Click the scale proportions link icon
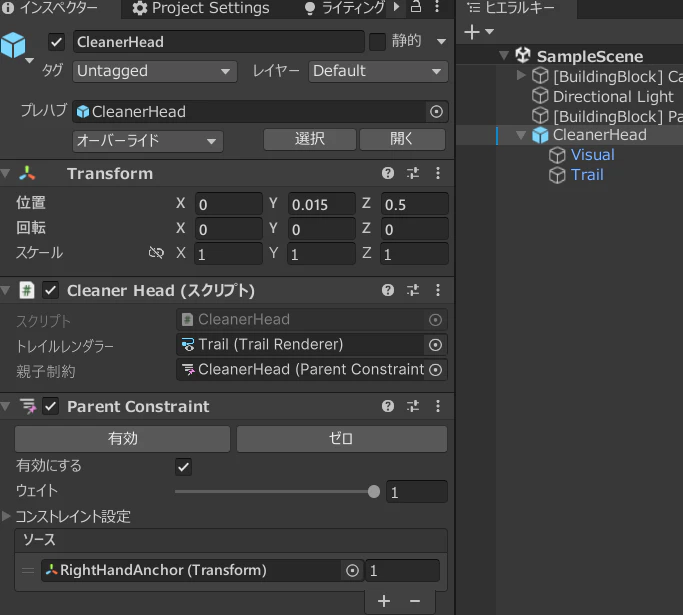This screenshot has height=615, width=683. click(156, 253)
